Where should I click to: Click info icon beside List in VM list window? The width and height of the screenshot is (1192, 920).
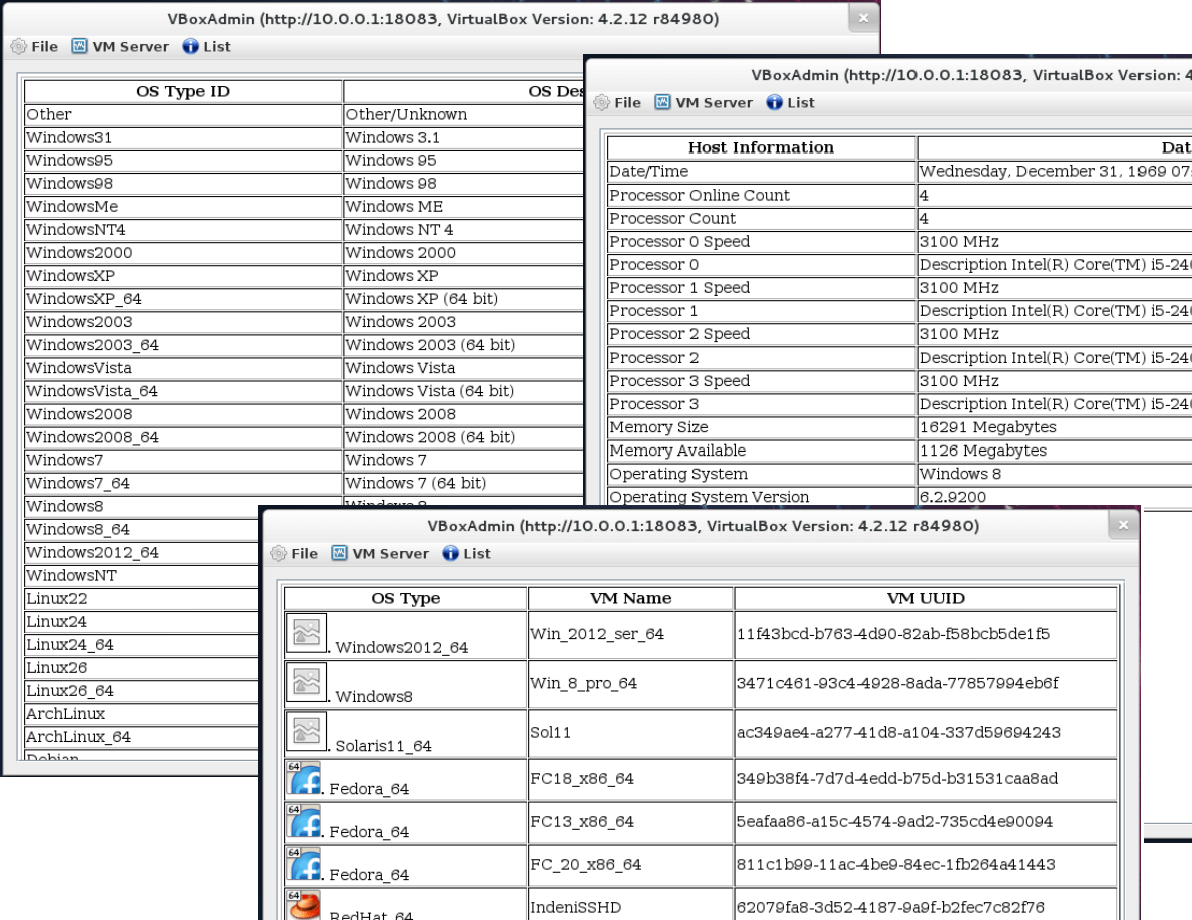click(x=450, y=554)
